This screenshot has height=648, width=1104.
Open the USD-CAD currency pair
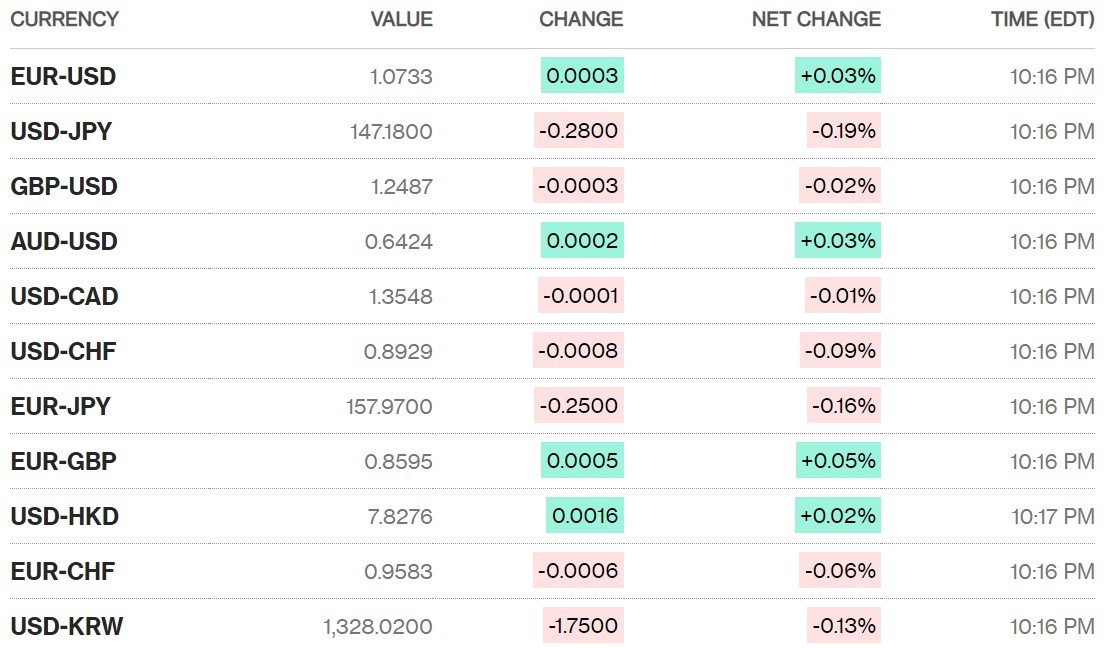64,296
